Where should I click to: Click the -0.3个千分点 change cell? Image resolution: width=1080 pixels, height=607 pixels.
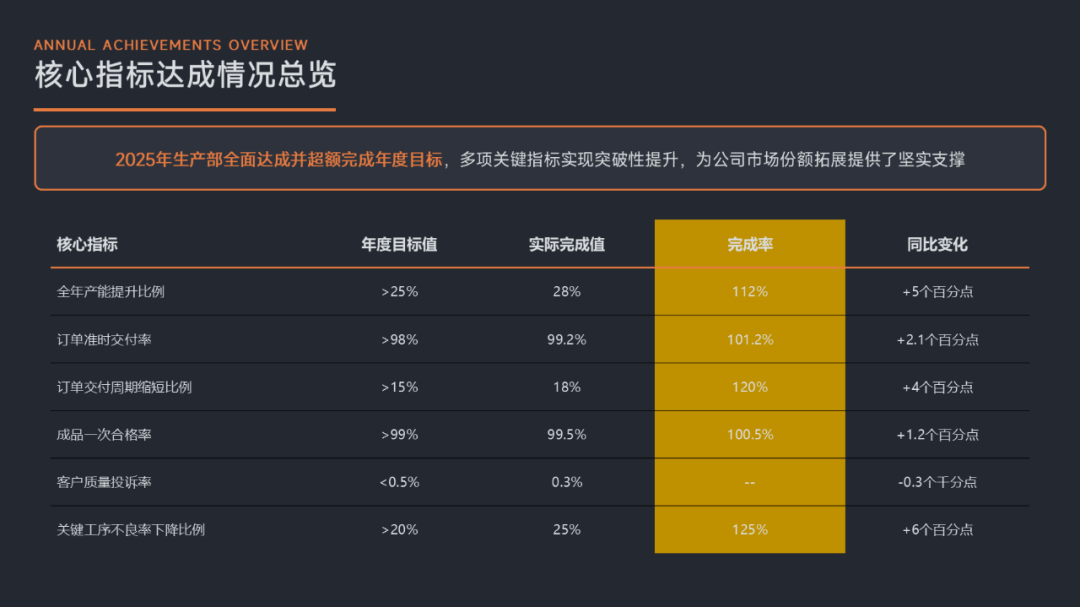(x=937, y=482)
